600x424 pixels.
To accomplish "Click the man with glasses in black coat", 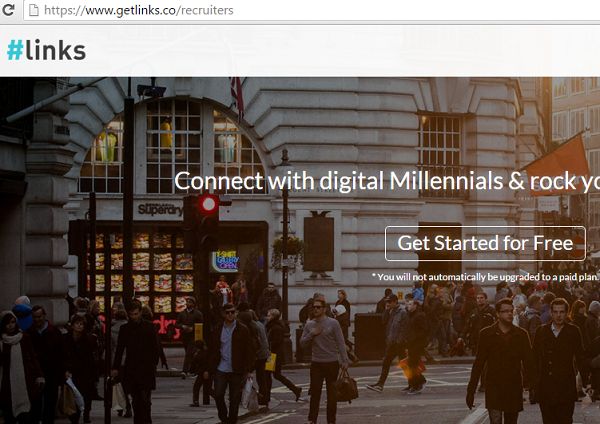I will [501, 362].
